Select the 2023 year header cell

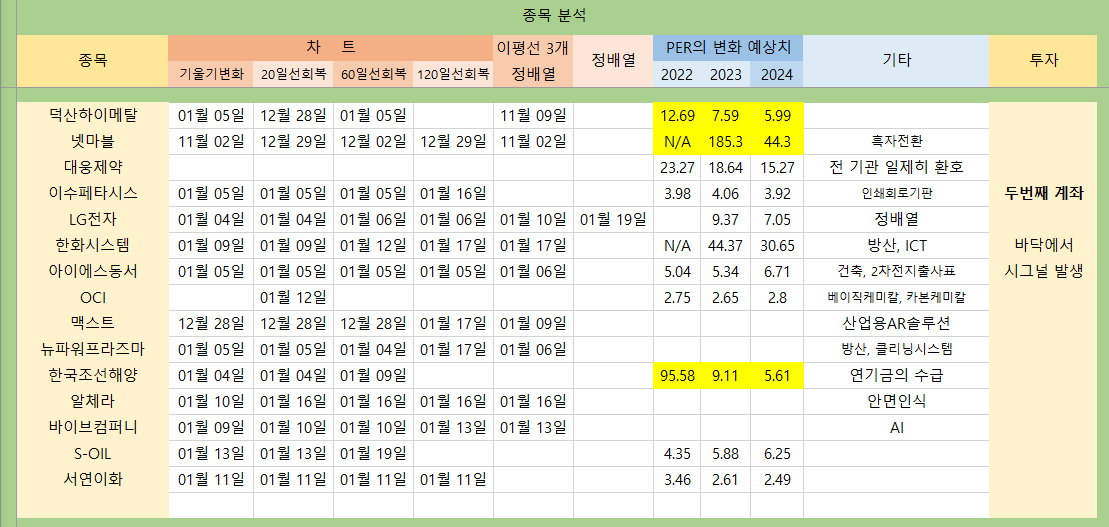pos(725,74)
